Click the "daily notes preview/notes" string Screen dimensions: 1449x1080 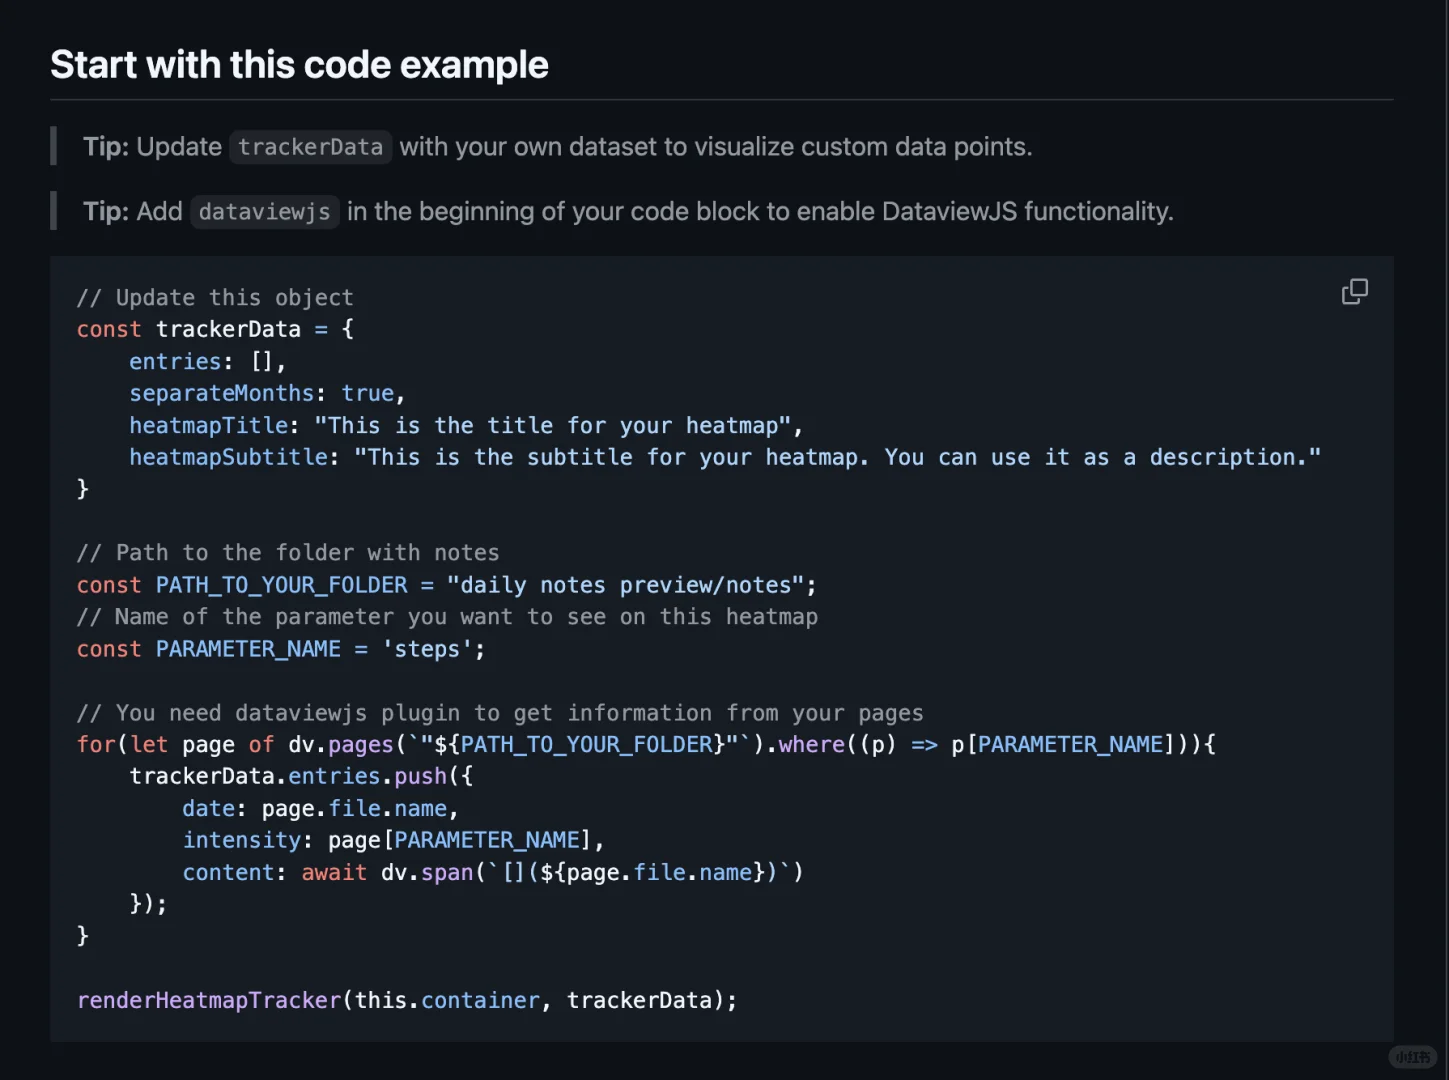[626, 586]
